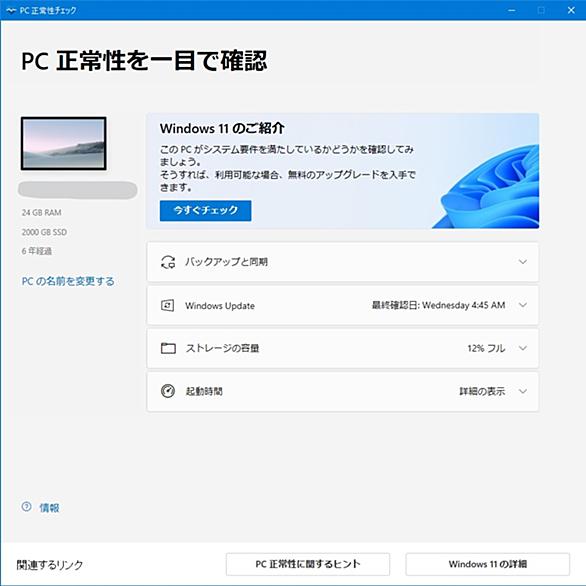Expand the 起動時間 chevron
Viewport: 586px width, 586px height.
coord(523,391)
